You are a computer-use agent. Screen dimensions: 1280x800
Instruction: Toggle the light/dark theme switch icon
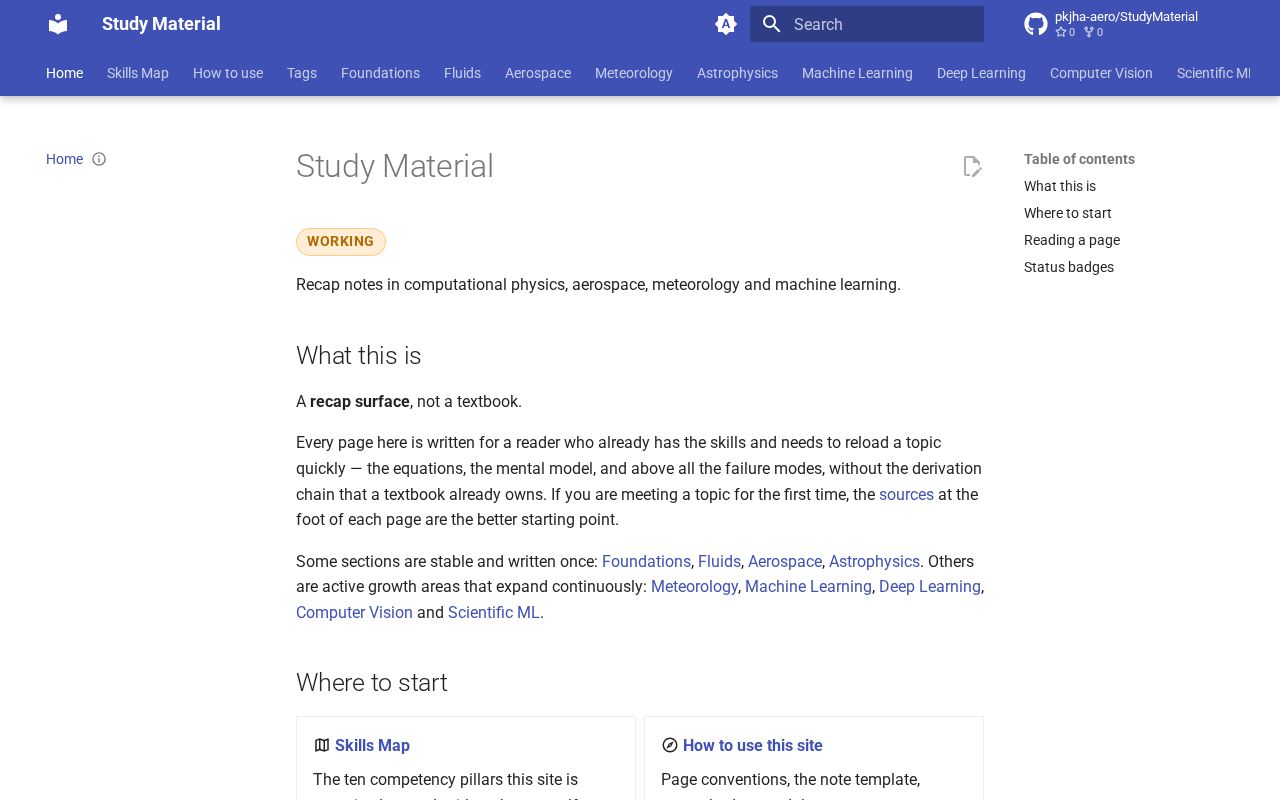726,24
